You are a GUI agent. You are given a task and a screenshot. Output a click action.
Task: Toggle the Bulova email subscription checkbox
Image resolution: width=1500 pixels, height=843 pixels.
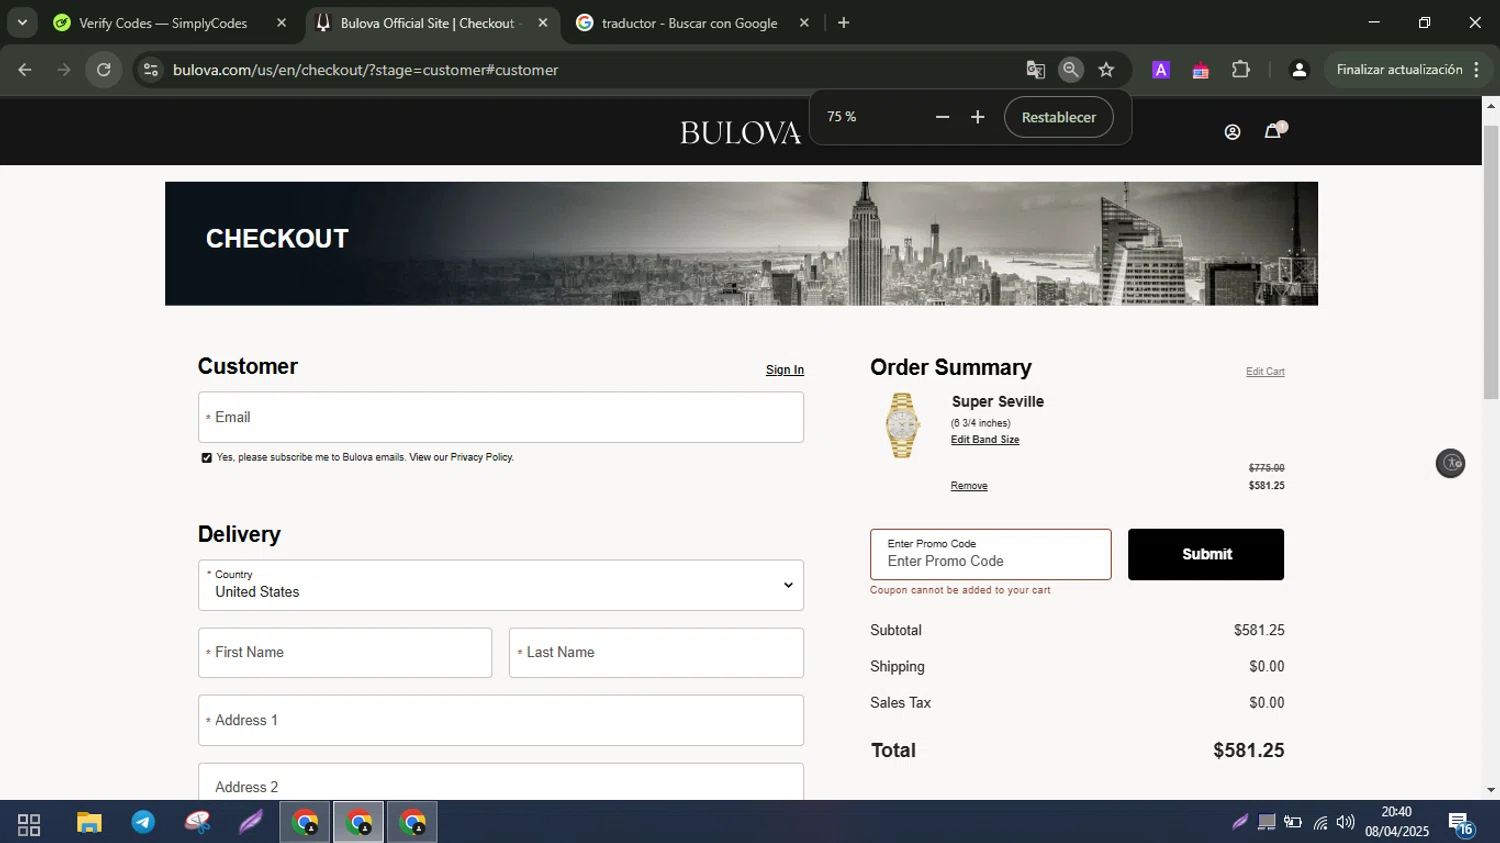tap(207, 458)
